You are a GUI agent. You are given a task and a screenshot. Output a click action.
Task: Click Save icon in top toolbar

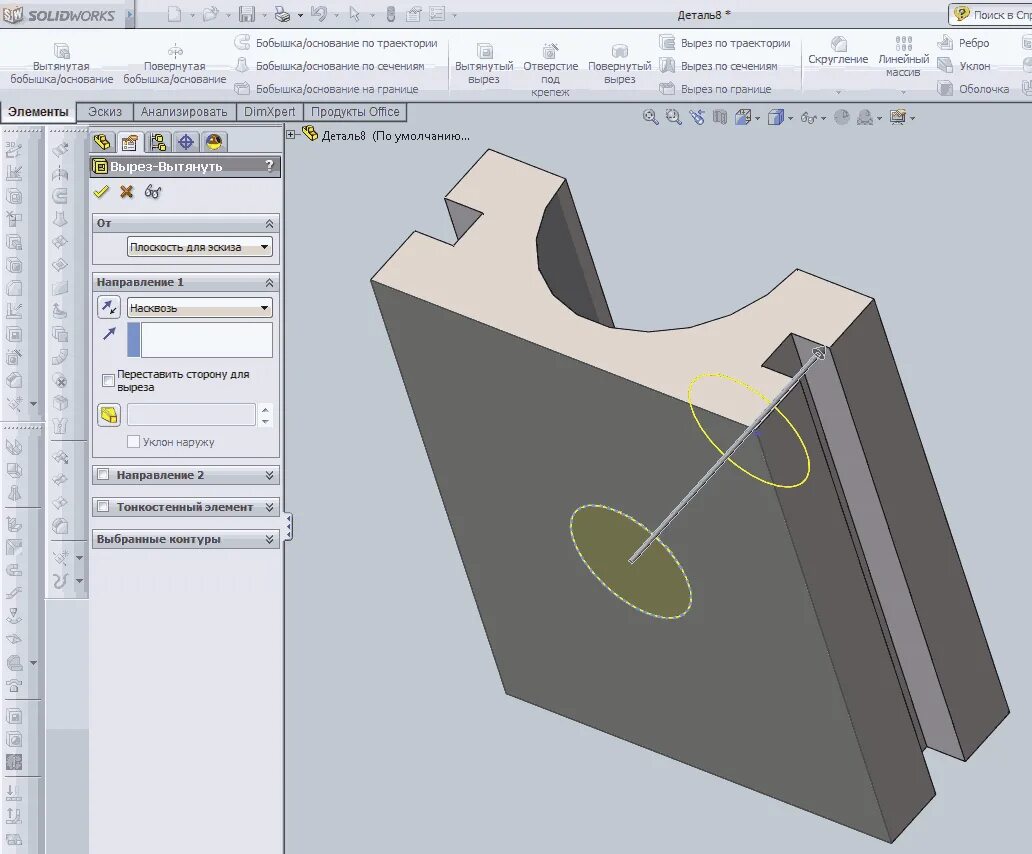click(x=247, y=14)
